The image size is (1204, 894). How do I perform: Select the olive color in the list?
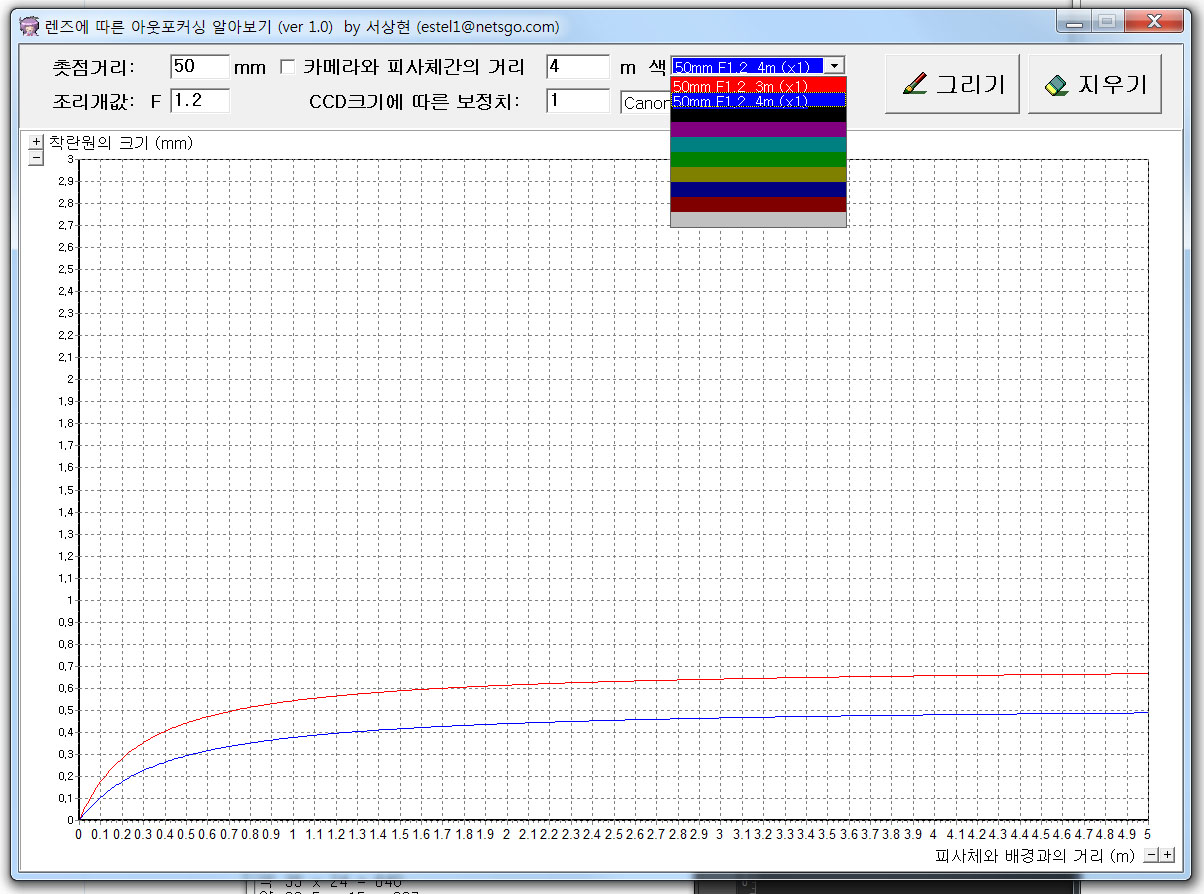pos(758,175)
